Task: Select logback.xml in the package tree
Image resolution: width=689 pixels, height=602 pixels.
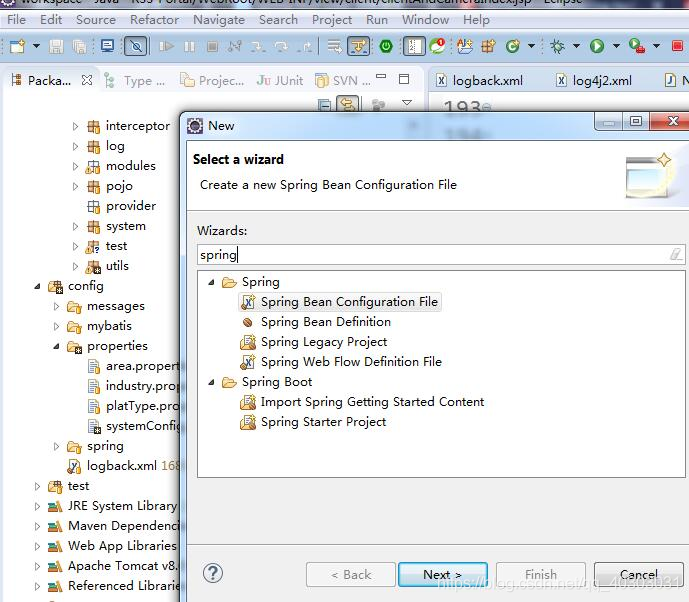Action: click(121, 466)
